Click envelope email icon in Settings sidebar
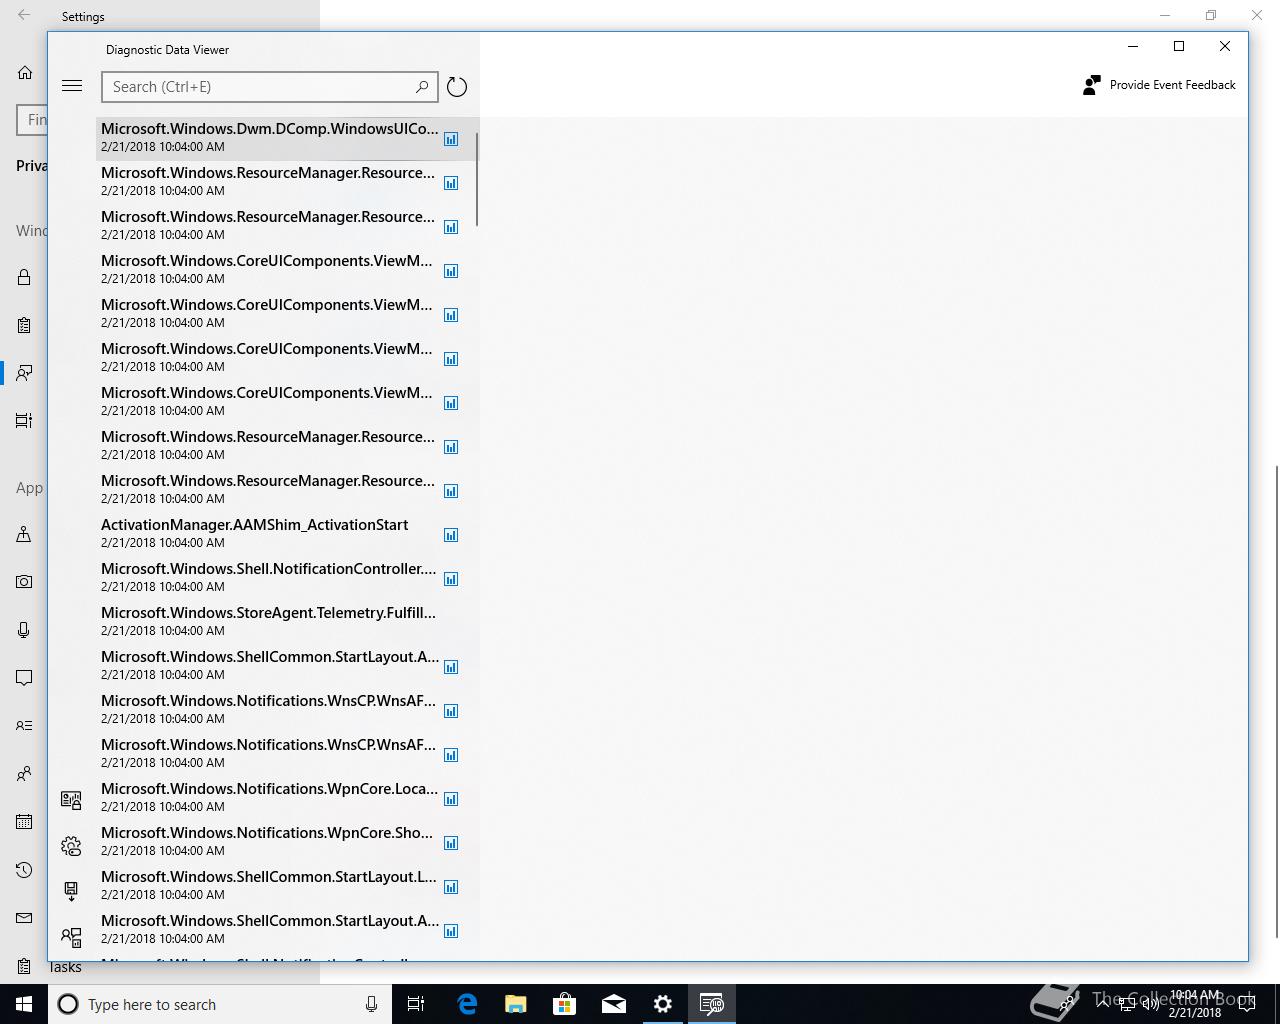1280x1024 pixels. point(24,918)
